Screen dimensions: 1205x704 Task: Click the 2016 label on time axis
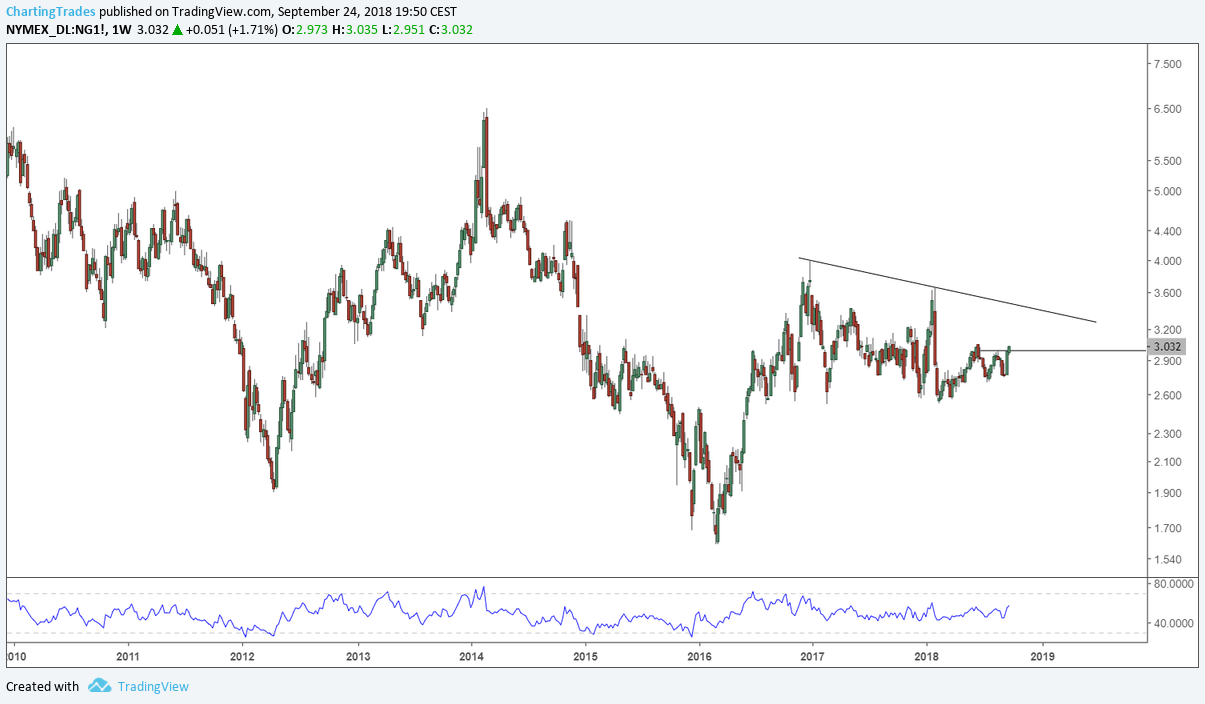tap(700, 657)
